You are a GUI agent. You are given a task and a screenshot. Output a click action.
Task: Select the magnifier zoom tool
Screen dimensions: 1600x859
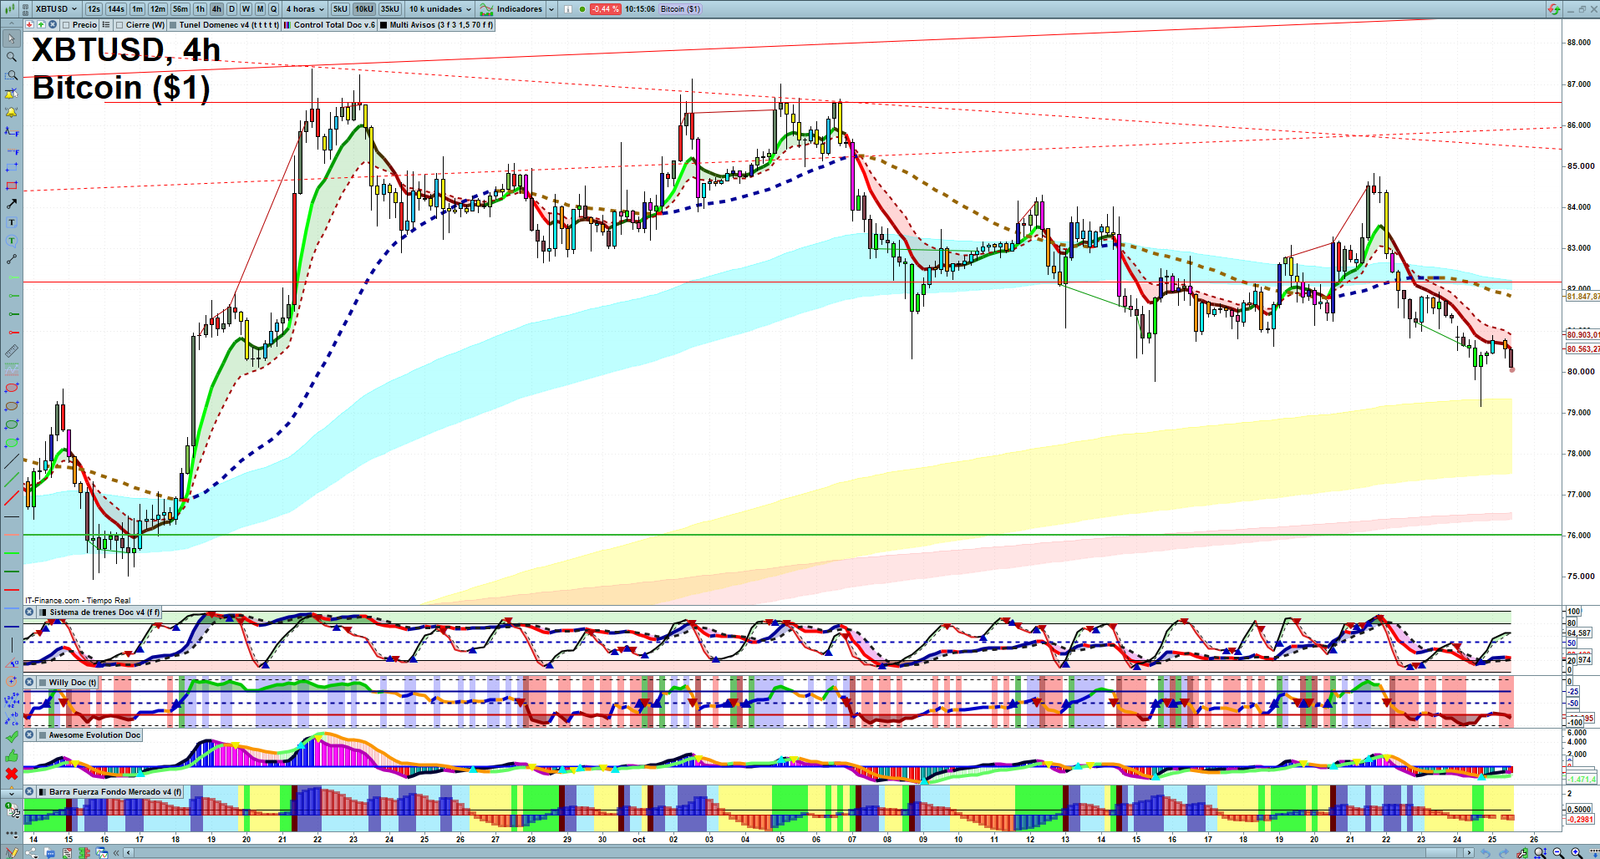tap(11, 57)
